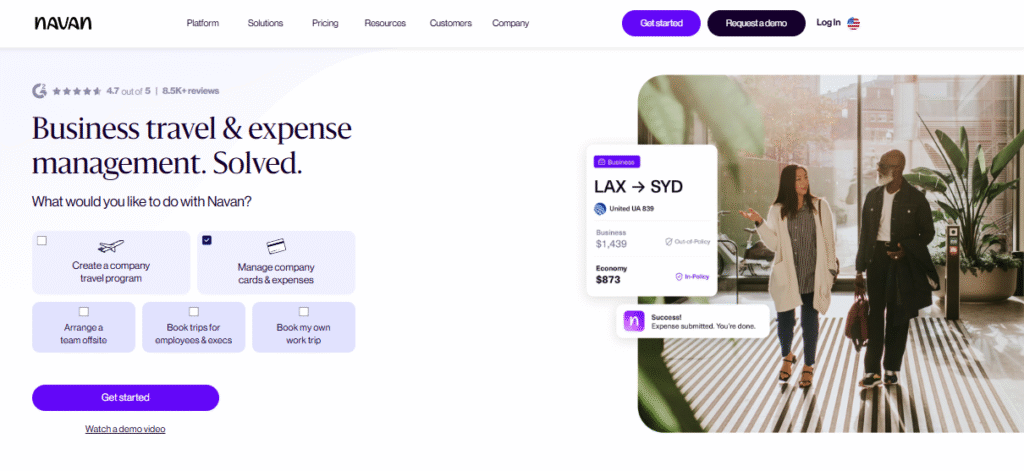This screenshot has width=1024, height=471.
Task: Check the Create a company travel program box
Action: pyautogui.click(x=42, y=241)
